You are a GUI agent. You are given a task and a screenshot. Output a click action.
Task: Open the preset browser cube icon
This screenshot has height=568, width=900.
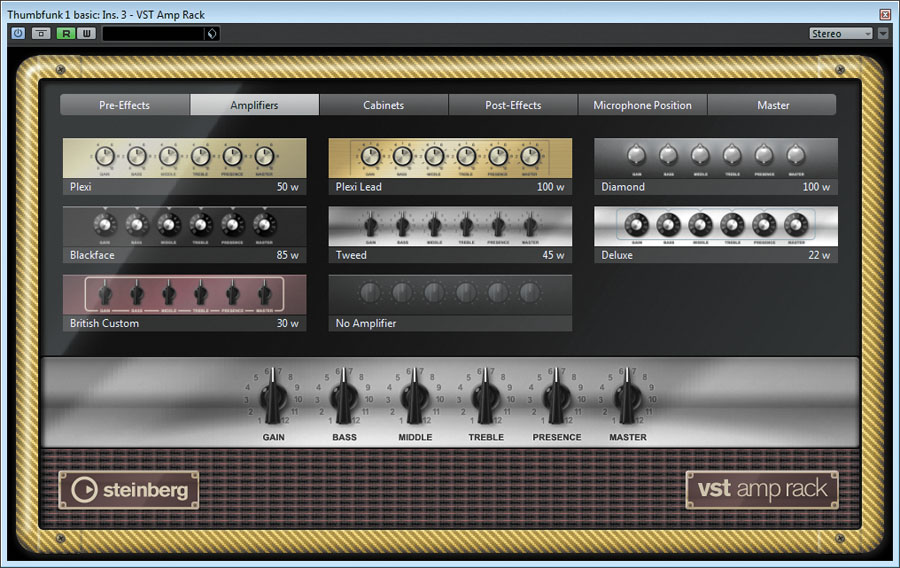coord(211,34)
